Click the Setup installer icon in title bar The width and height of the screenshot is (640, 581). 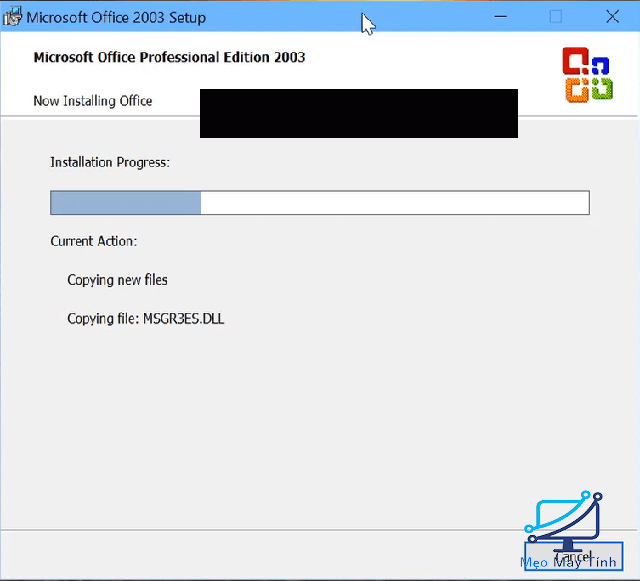click(x=12, y=16)
